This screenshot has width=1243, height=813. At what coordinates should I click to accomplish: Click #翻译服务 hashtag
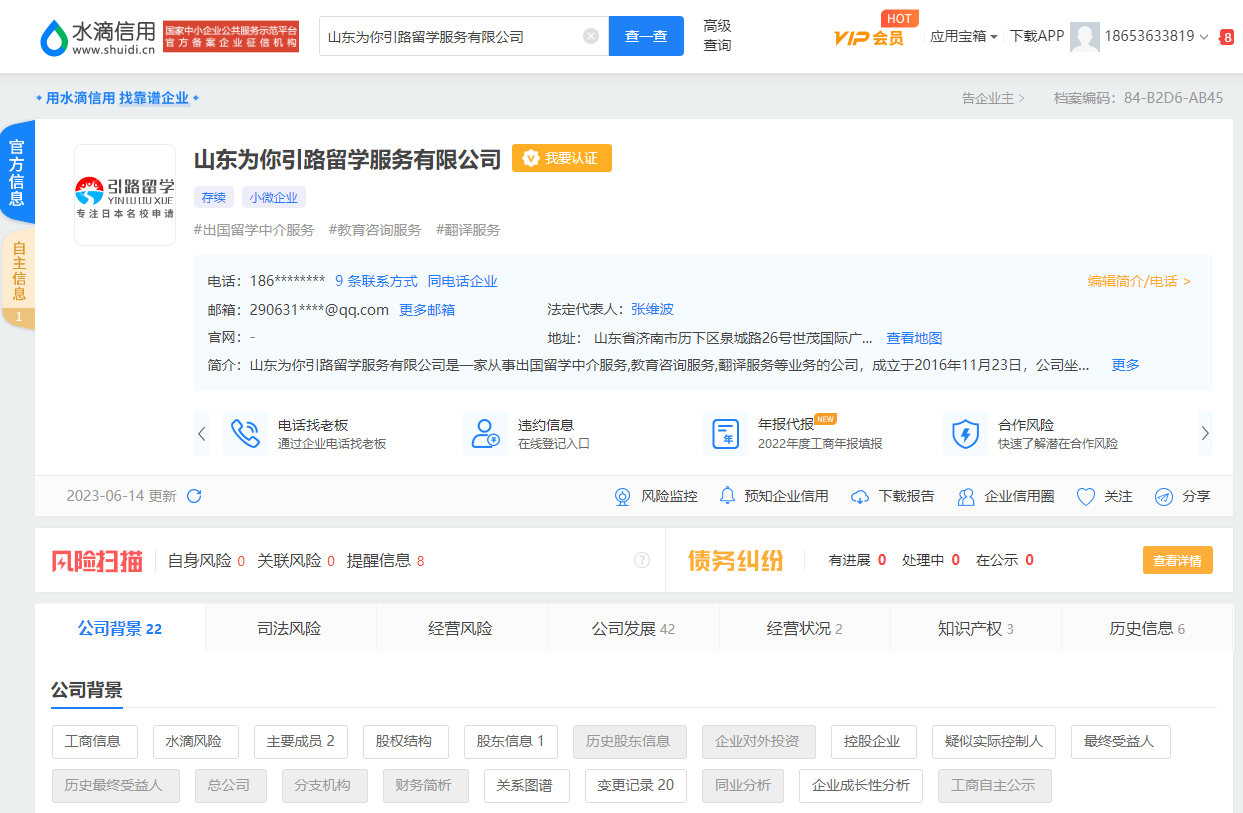pos(468,230)
